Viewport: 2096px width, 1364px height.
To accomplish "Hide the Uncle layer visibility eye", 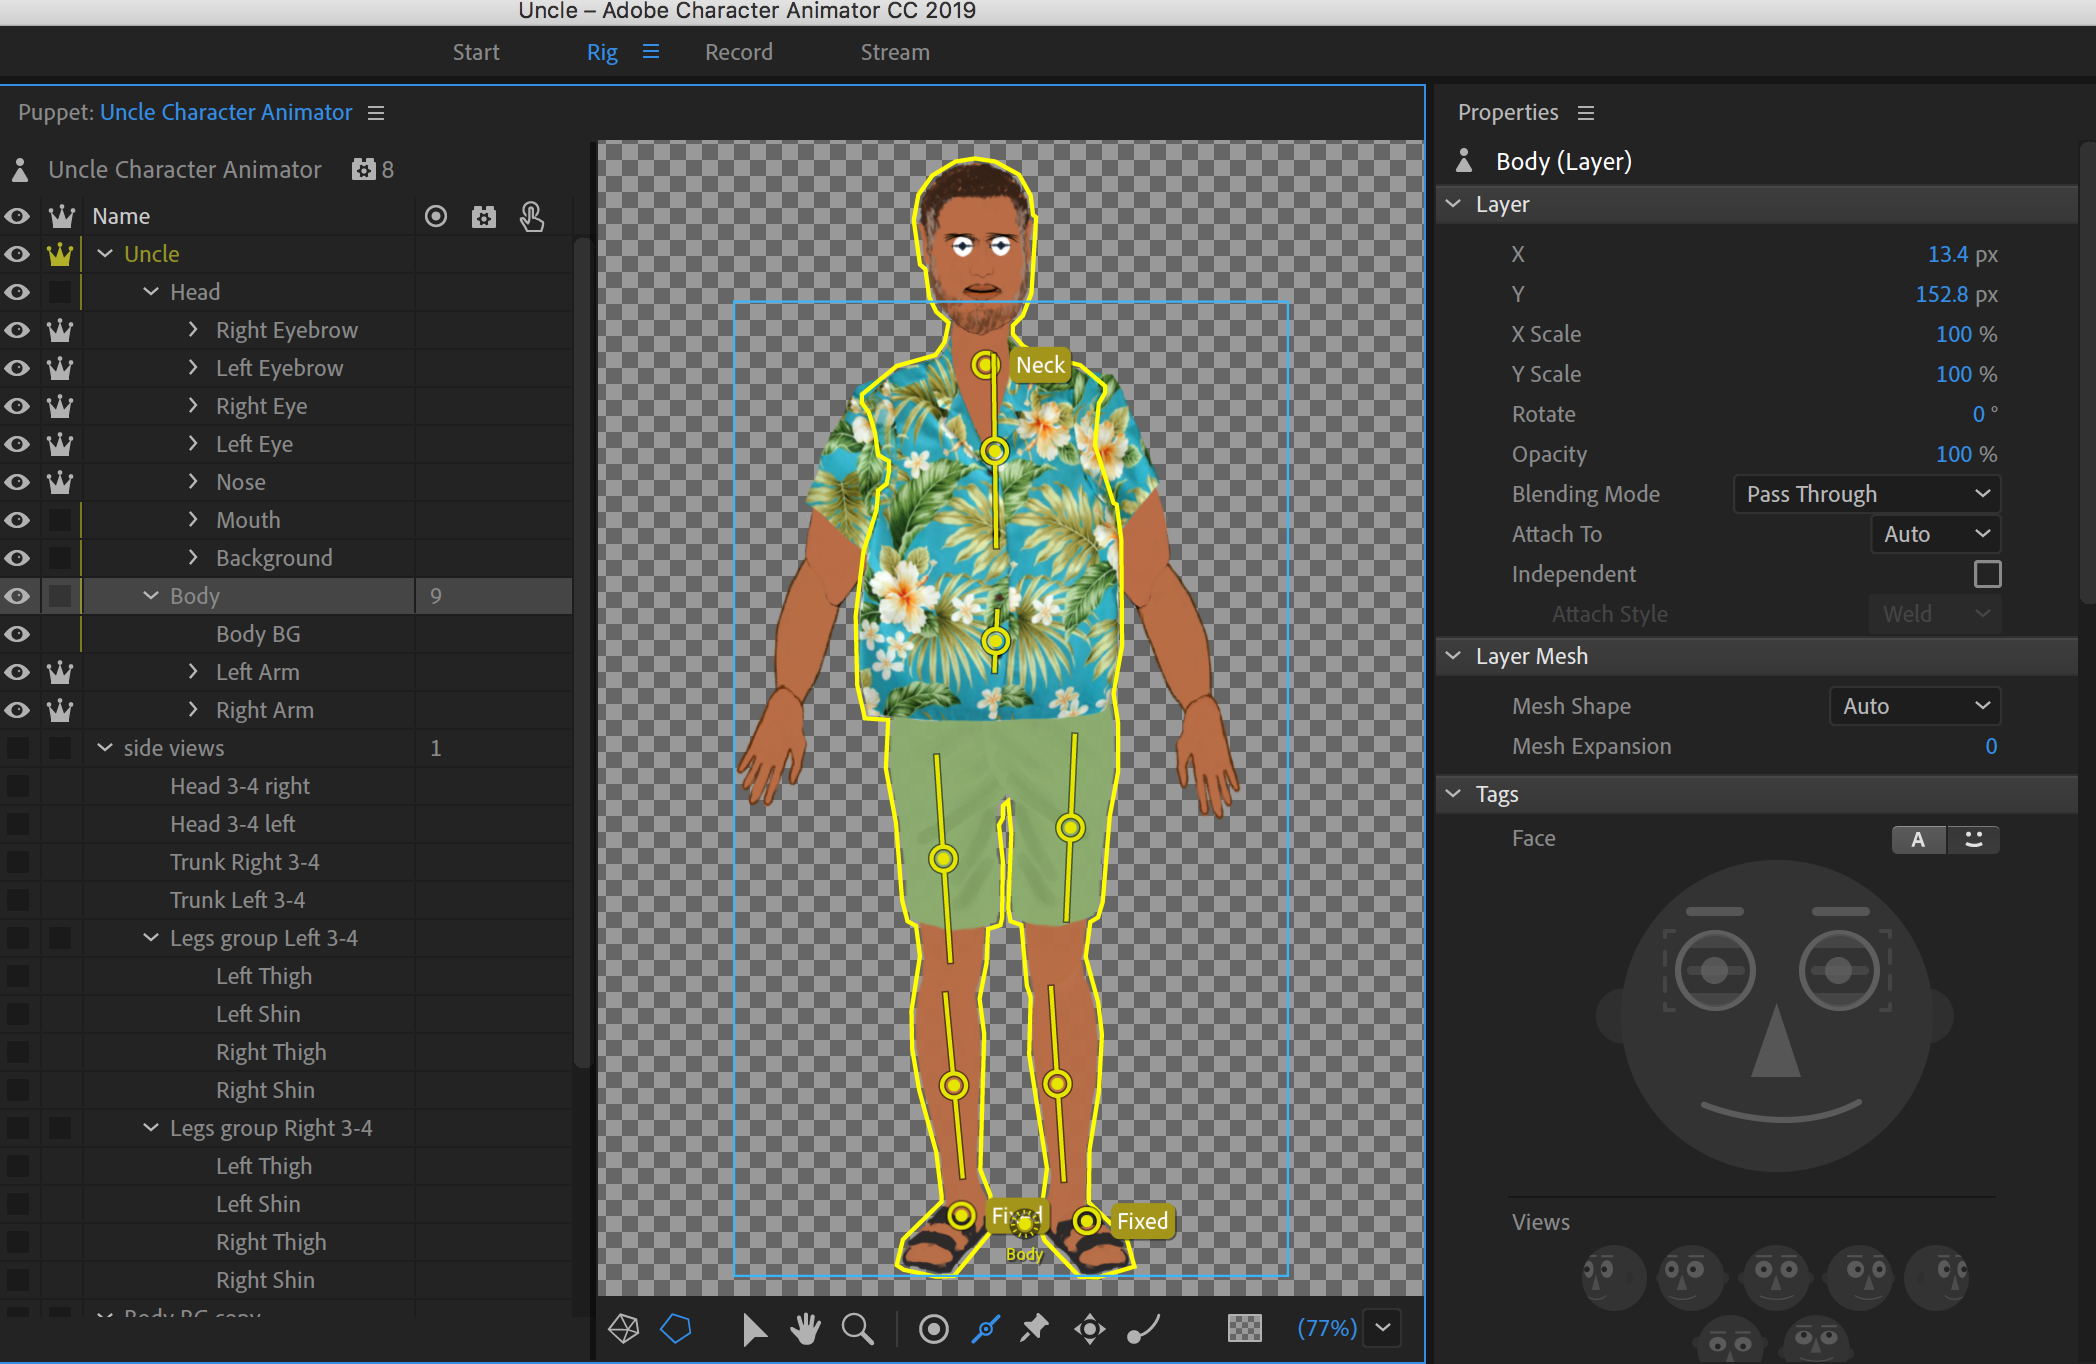I will point(17,254).
